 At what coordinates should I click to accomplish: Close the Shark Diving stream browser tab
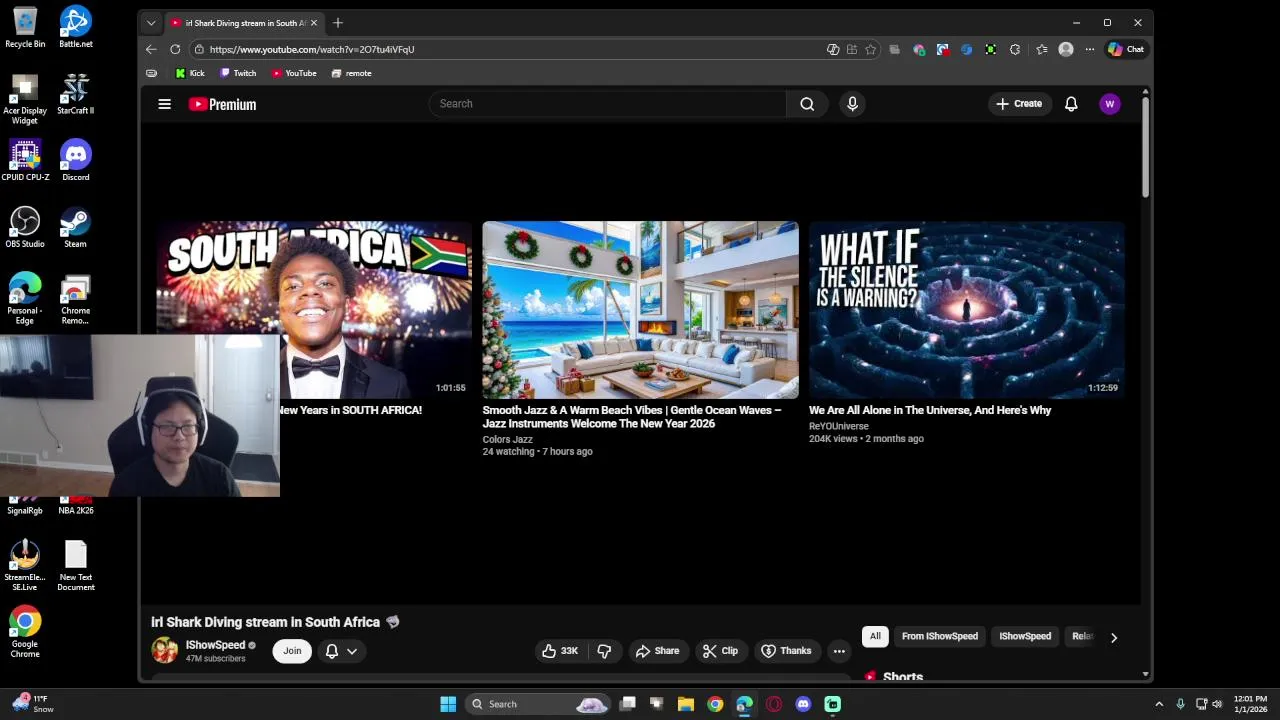[314, 23]
